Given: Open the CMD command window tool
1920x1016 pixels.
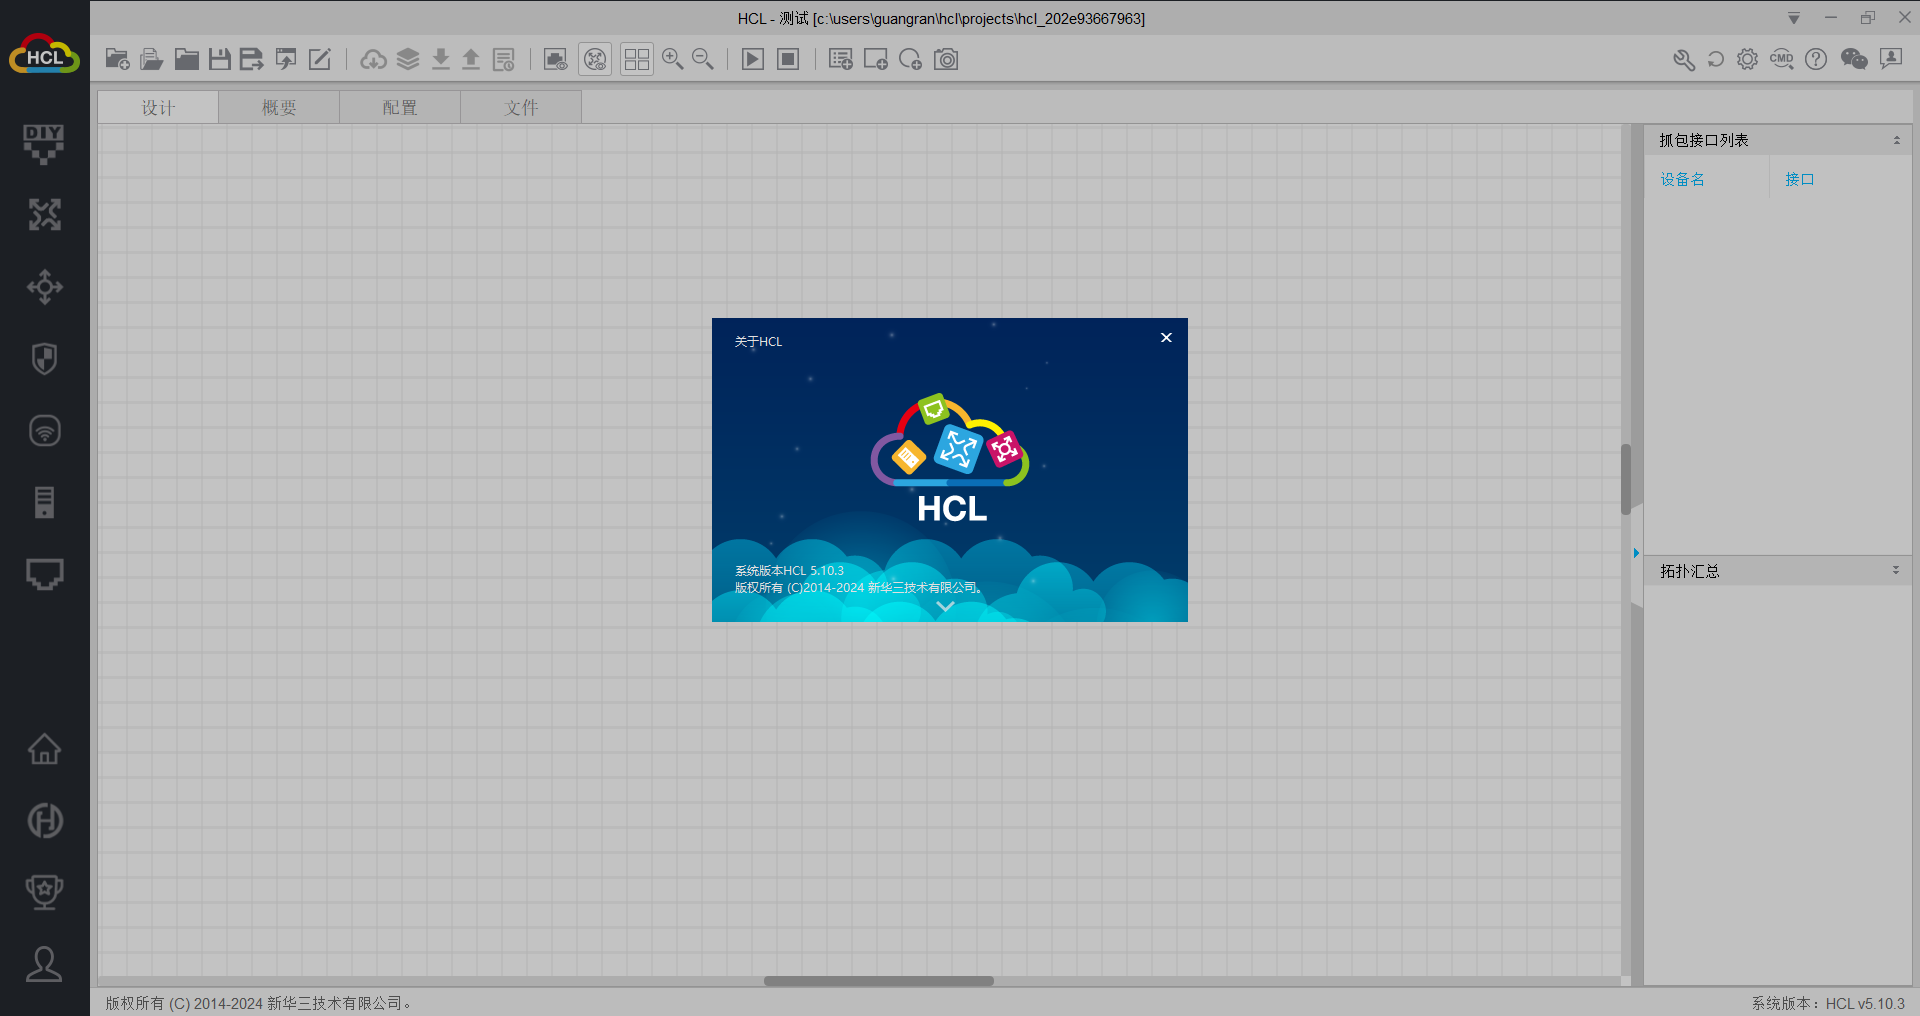Looking at the screenshot, I should coord(1781,59).
